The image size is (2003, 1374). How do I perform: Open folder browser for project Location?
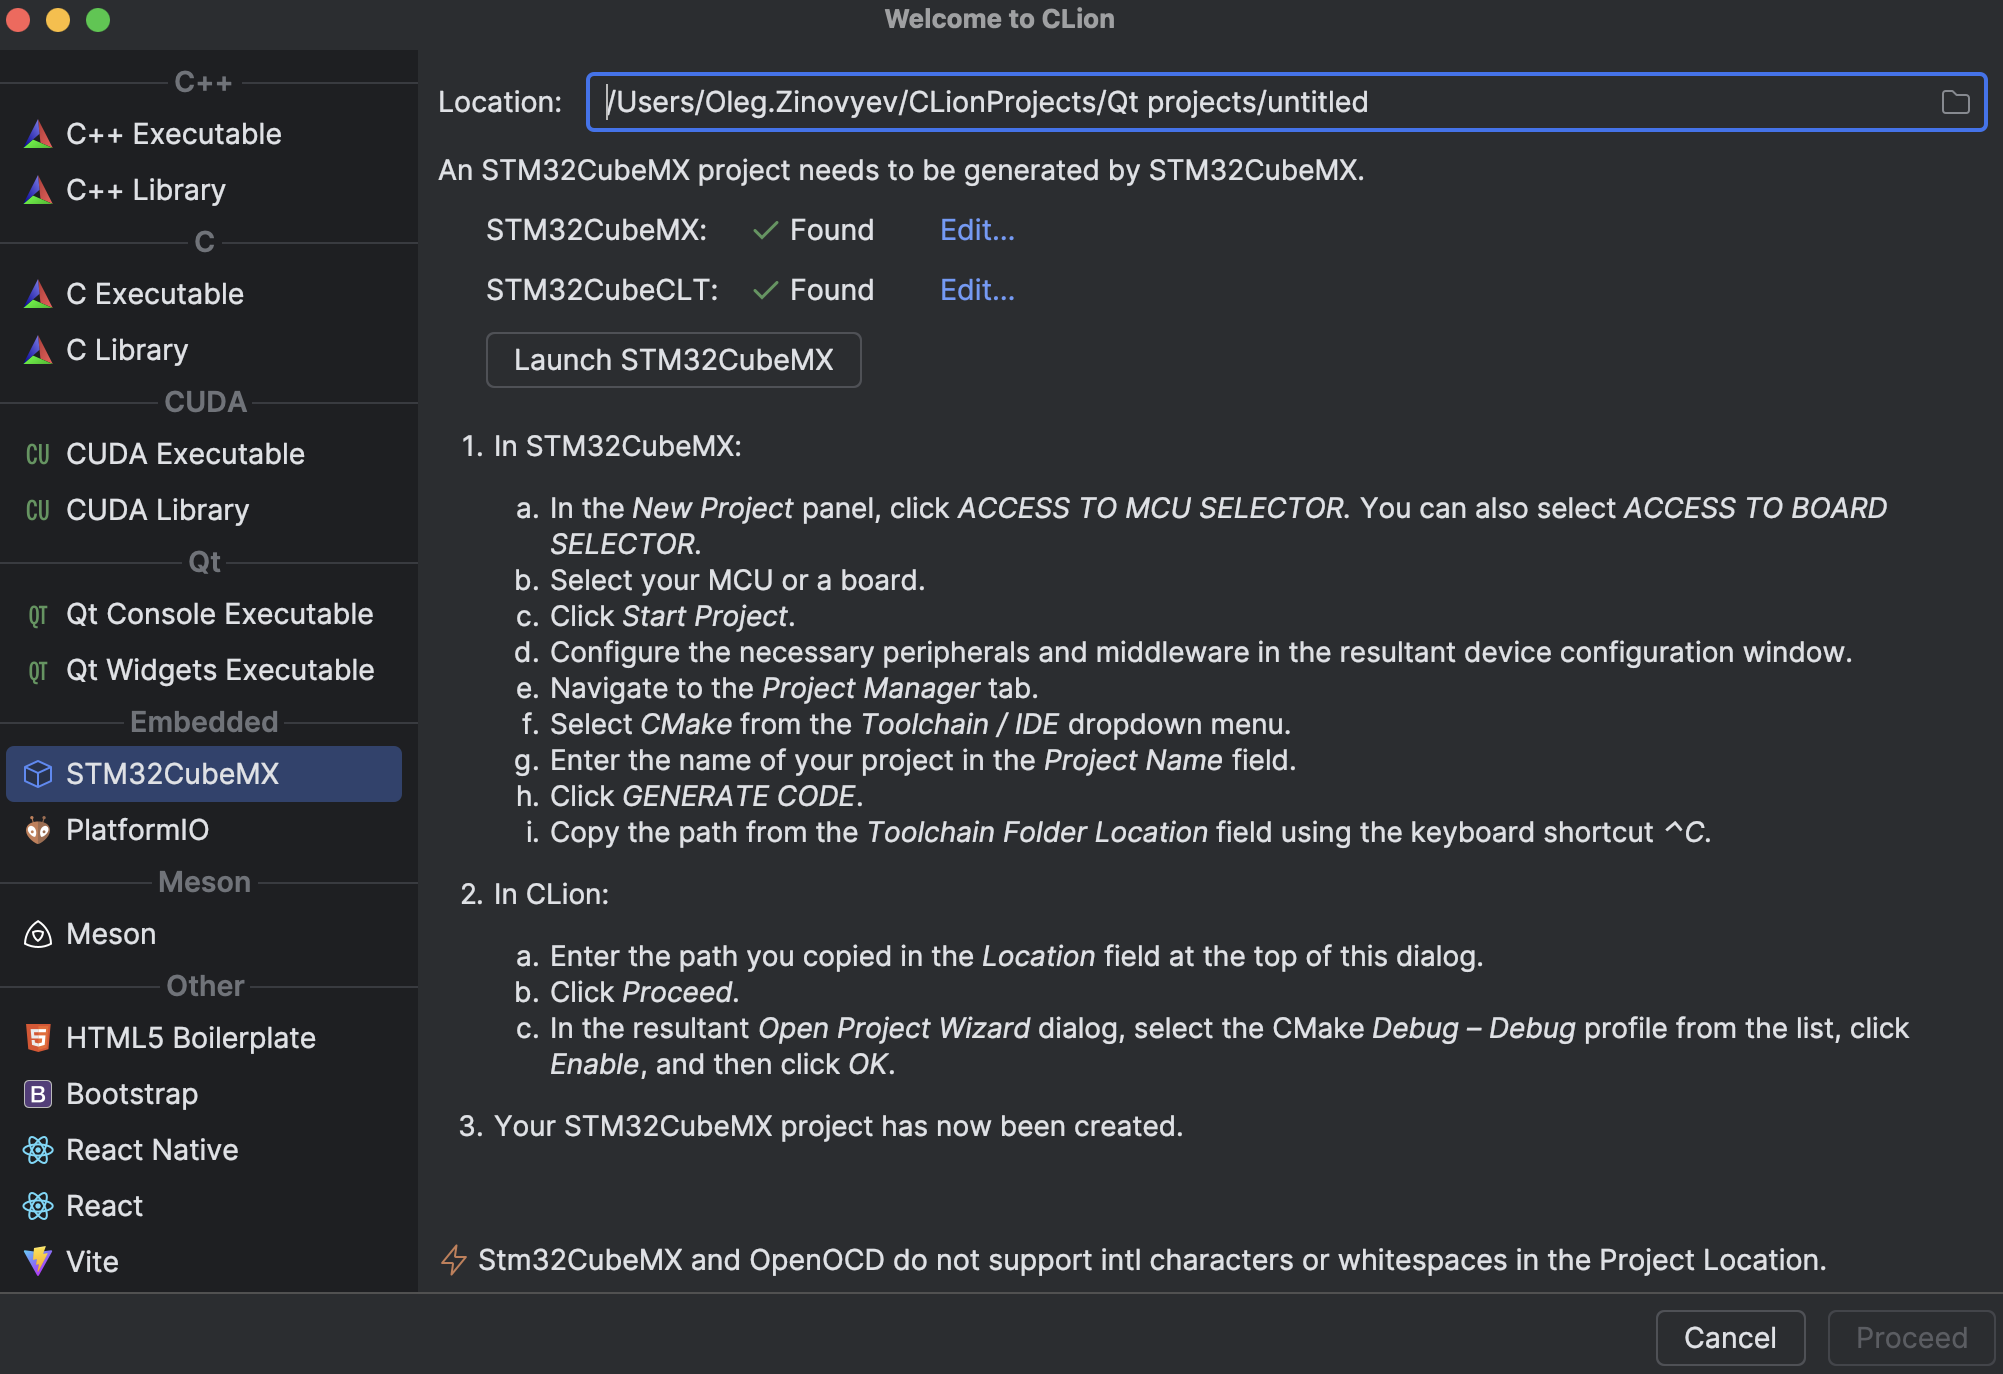(1957, 101)
